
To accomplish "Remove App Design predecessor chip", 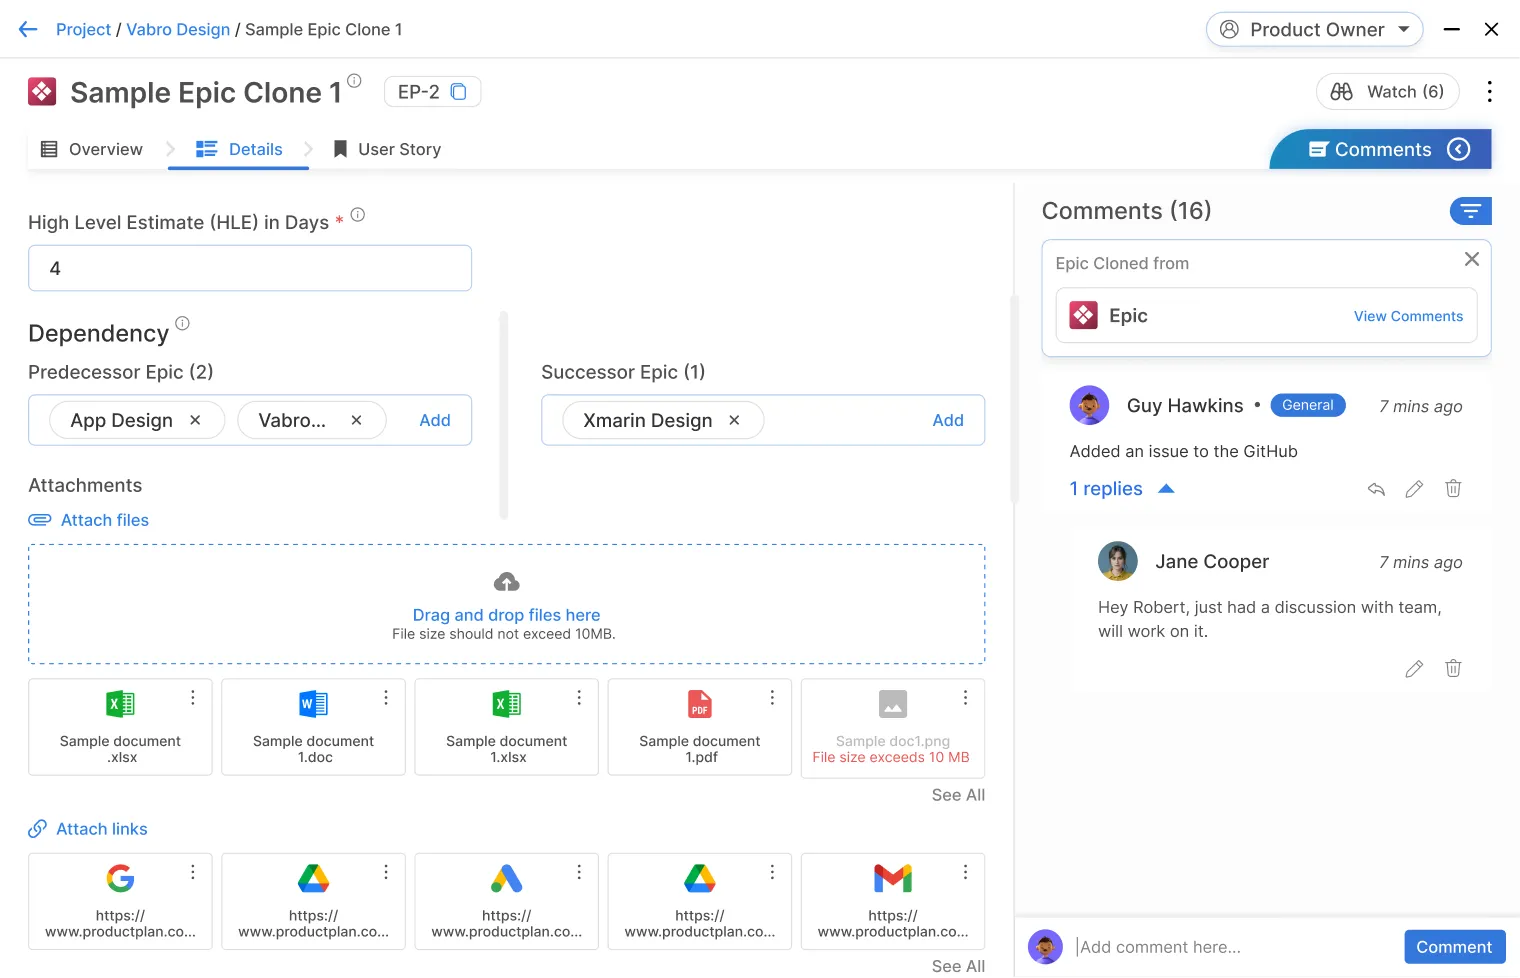I will click(x=196, y=420).
